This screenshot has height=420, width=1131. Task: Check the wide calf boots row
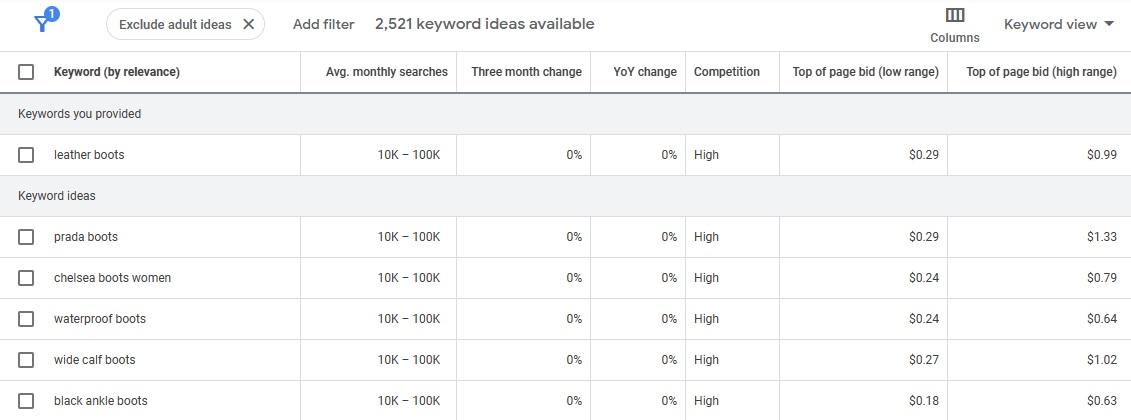[26, 360]
